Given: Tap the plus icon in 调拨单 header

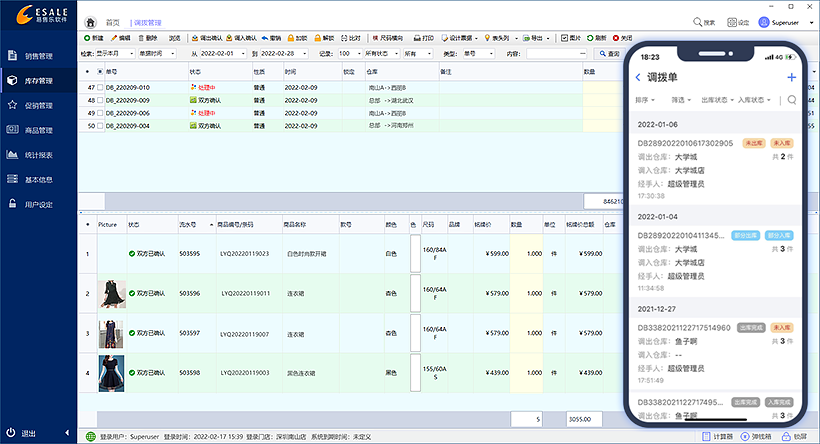Looking at the screenshot, I should pos(791,77).
